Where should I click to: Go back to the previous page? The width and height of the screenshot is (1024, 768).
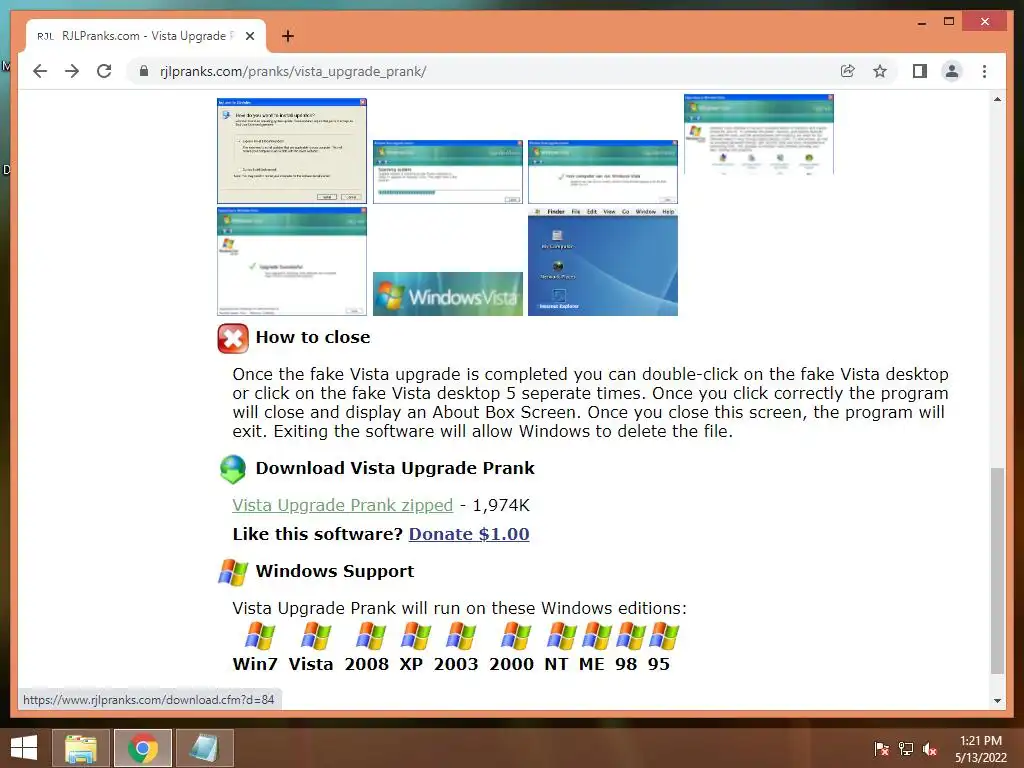40,71
